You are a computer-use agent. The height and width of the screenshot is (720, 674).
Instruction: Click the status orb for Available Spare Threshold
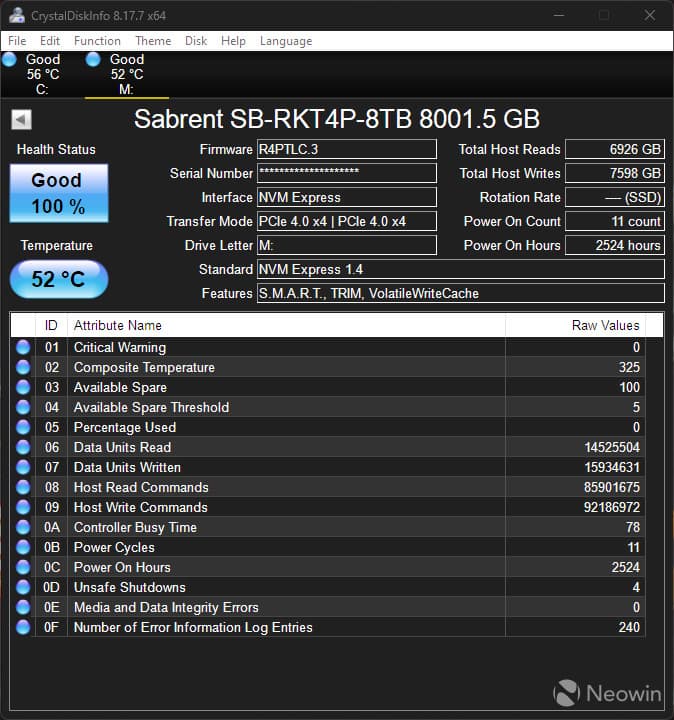click(23, 407)
